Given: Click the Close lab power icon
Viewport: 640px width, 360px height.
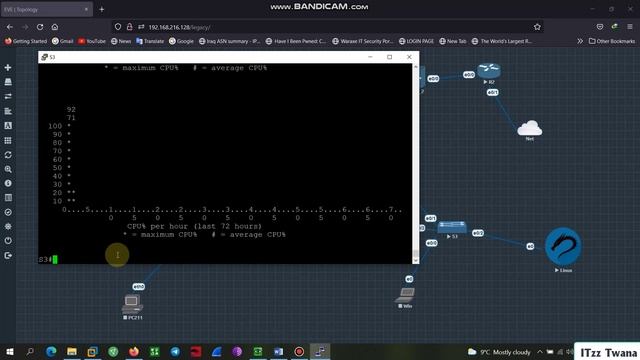Looking at the screenshot, I should pos(8,241).
